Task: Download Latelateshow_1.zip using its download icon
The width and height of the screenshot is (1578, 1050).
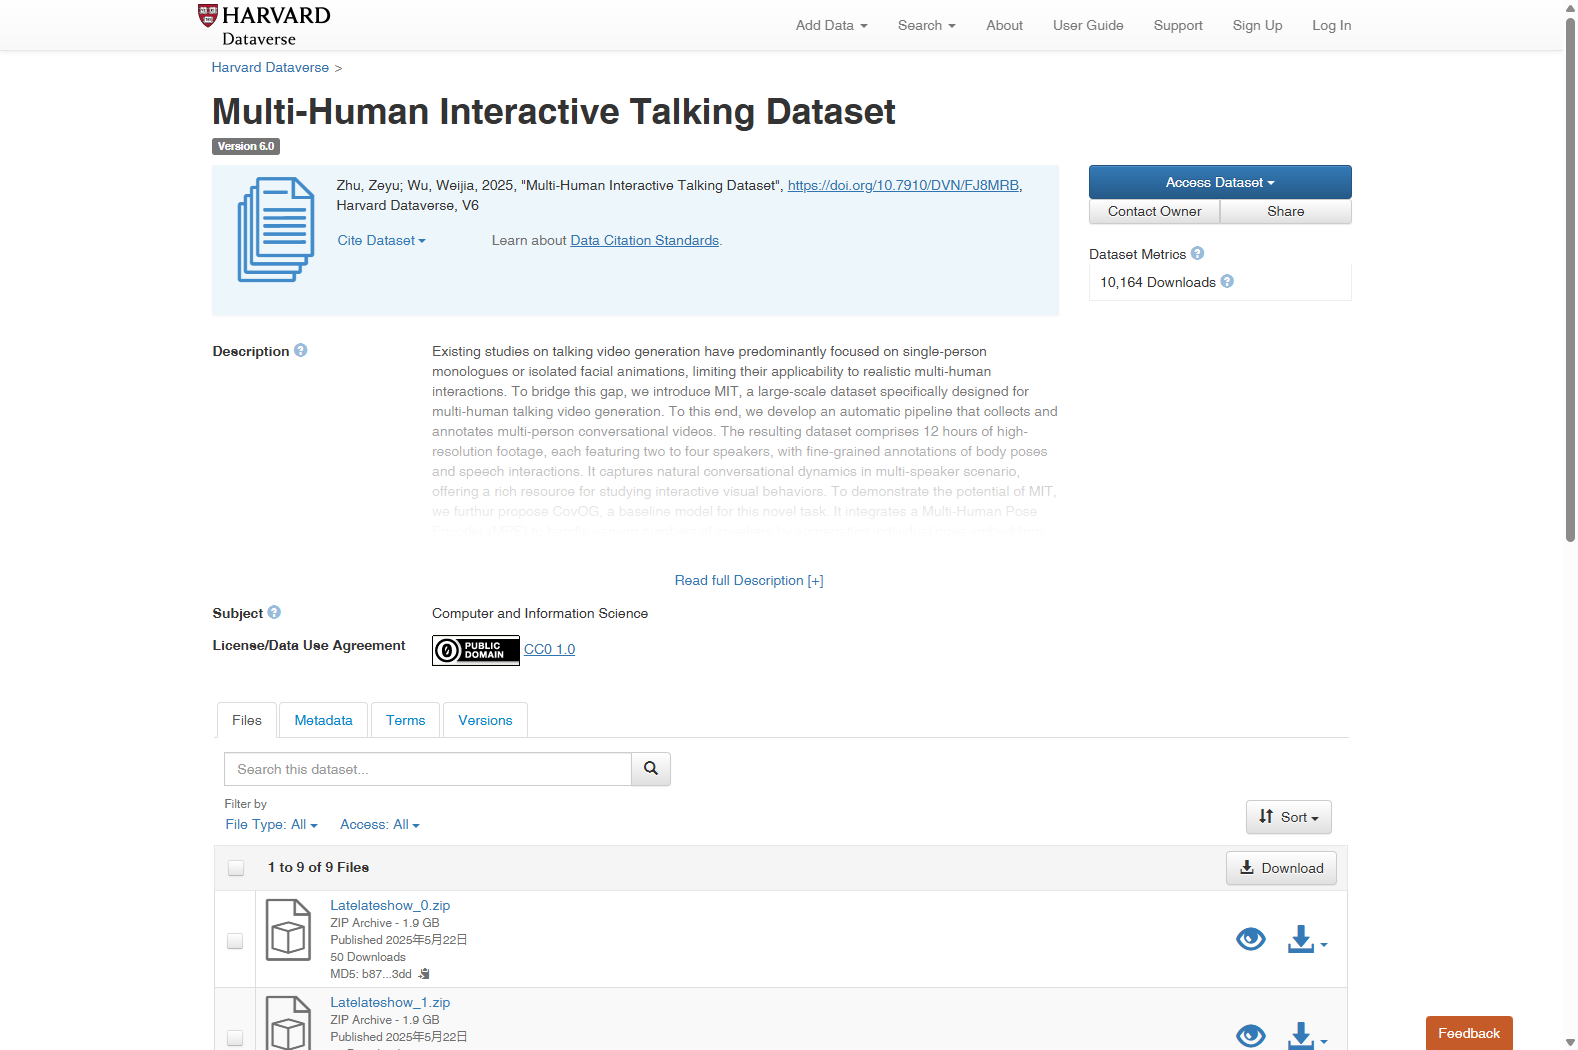Action: (1306, 1036)
